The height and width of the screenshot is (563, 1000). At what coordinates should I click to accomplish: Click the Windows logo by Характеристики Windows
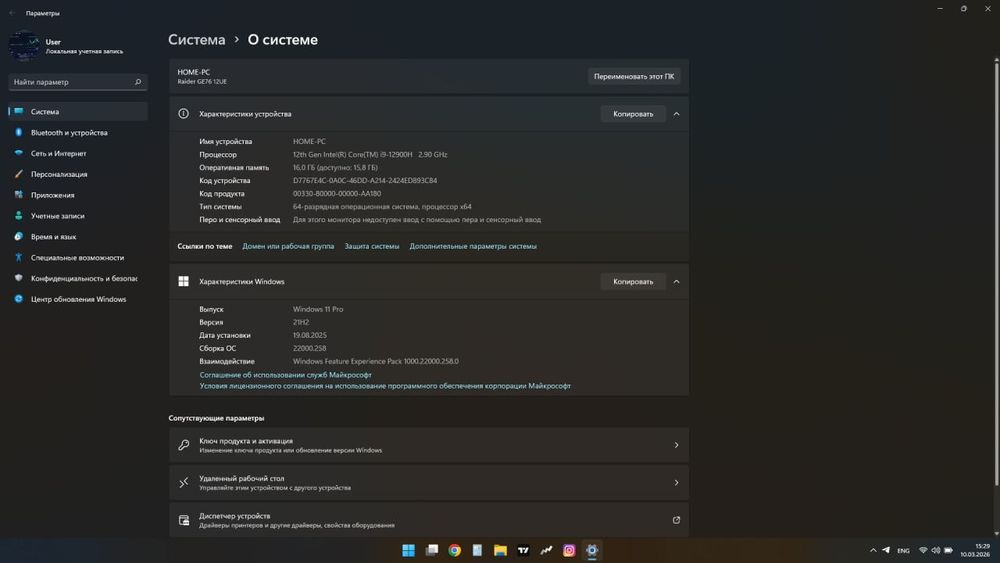click(184, 282)
